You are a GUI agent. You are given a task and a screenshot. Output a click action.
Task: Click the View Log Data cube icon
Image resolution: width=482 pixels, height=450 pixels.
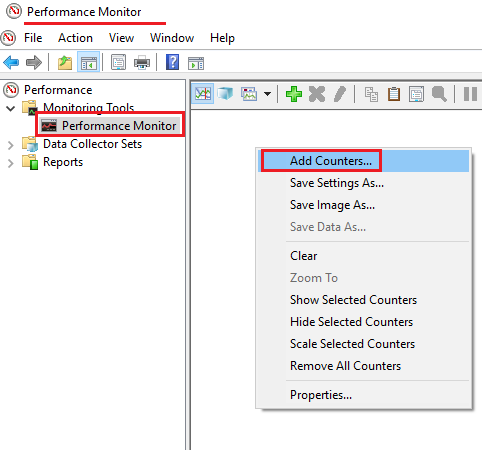coord(225,94)
